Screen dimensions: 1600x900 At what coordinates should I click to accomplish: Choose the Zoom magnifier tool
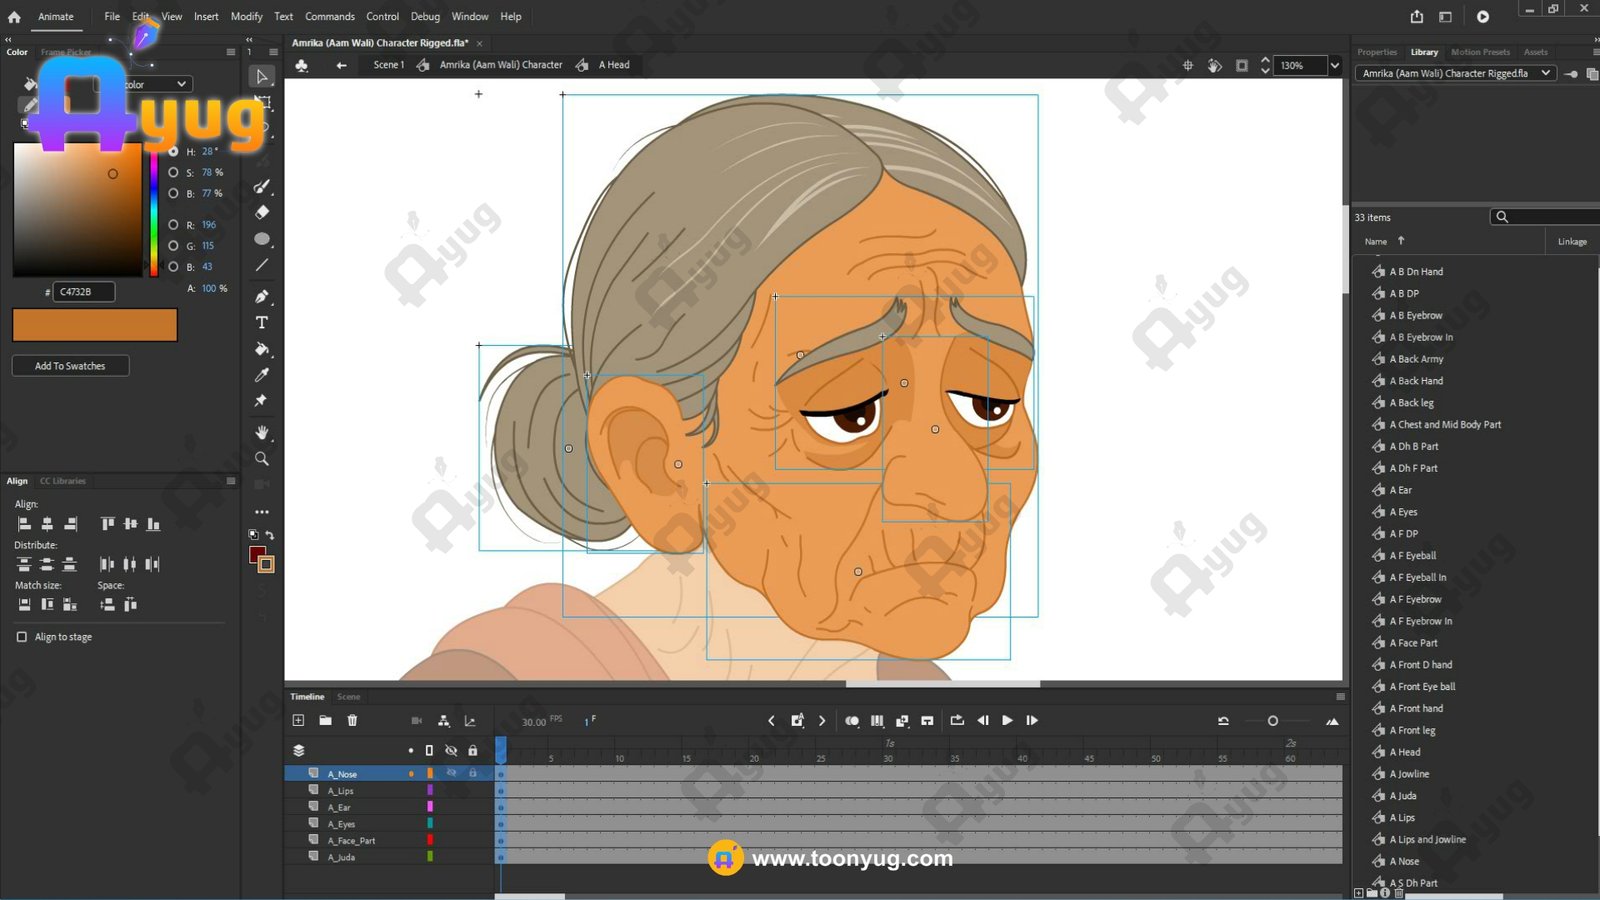pyautogui.click(x=262, y=459)
